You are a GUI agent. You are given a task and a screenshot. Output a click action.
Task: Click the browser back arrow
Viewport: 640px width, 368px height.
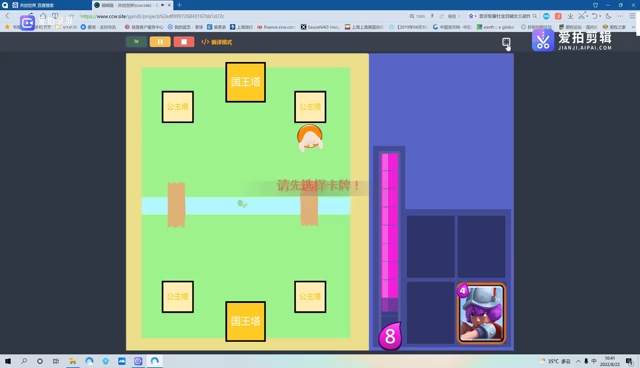7,16
